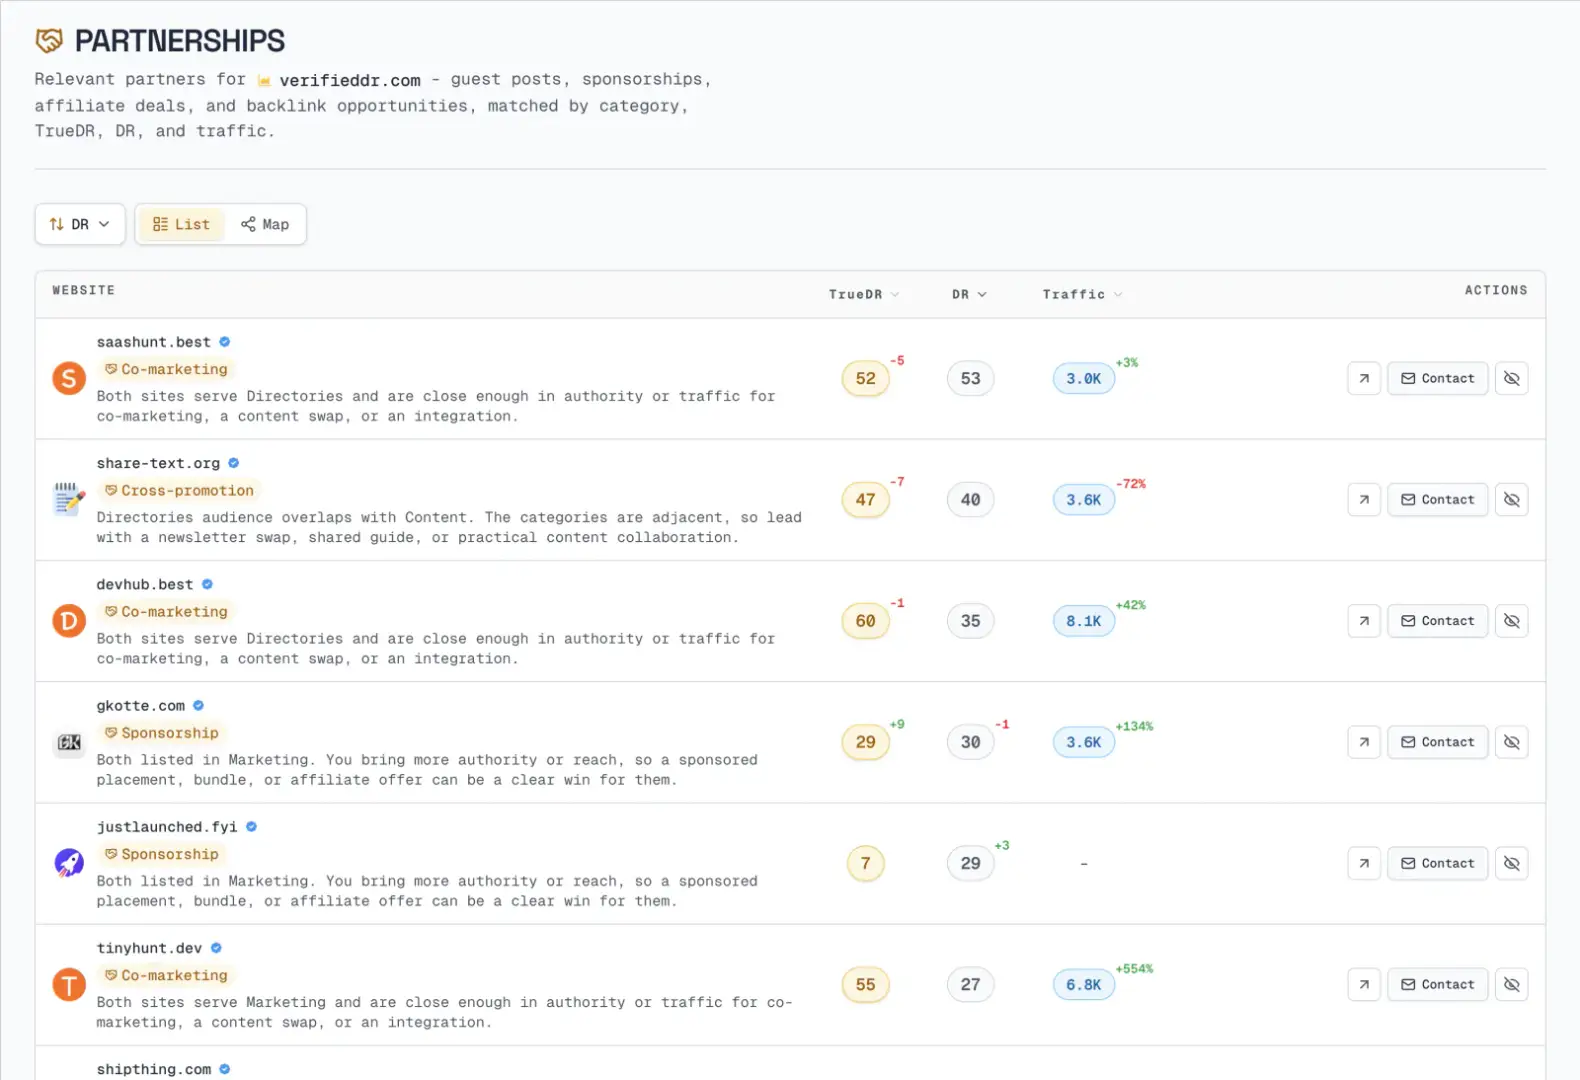Click the TrueDR score 60 for devhub.best
The height and width of the screenshot is (1080, 1580).
pos(865,620)
